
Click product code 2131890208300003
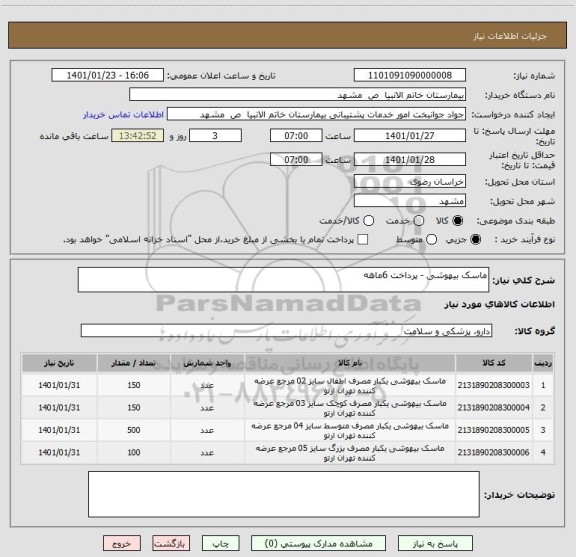click(494, 385)
